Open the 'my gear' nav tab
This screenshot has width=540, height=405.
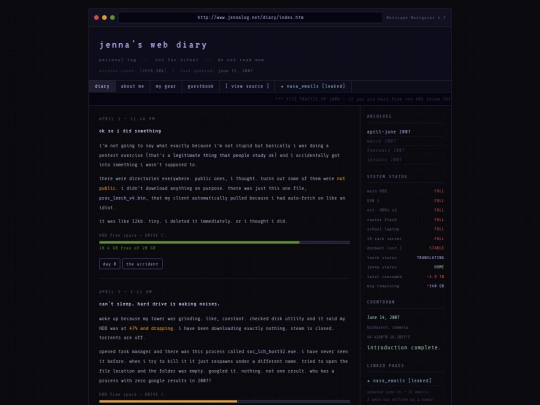coord(166,86)
